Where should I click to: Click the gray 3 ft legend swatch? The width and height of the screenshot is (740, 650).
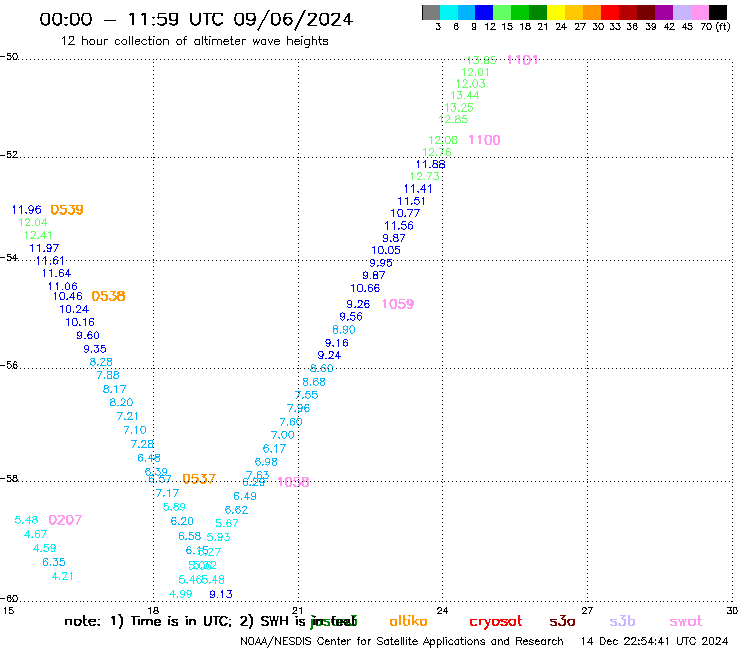tap(431, 12)
